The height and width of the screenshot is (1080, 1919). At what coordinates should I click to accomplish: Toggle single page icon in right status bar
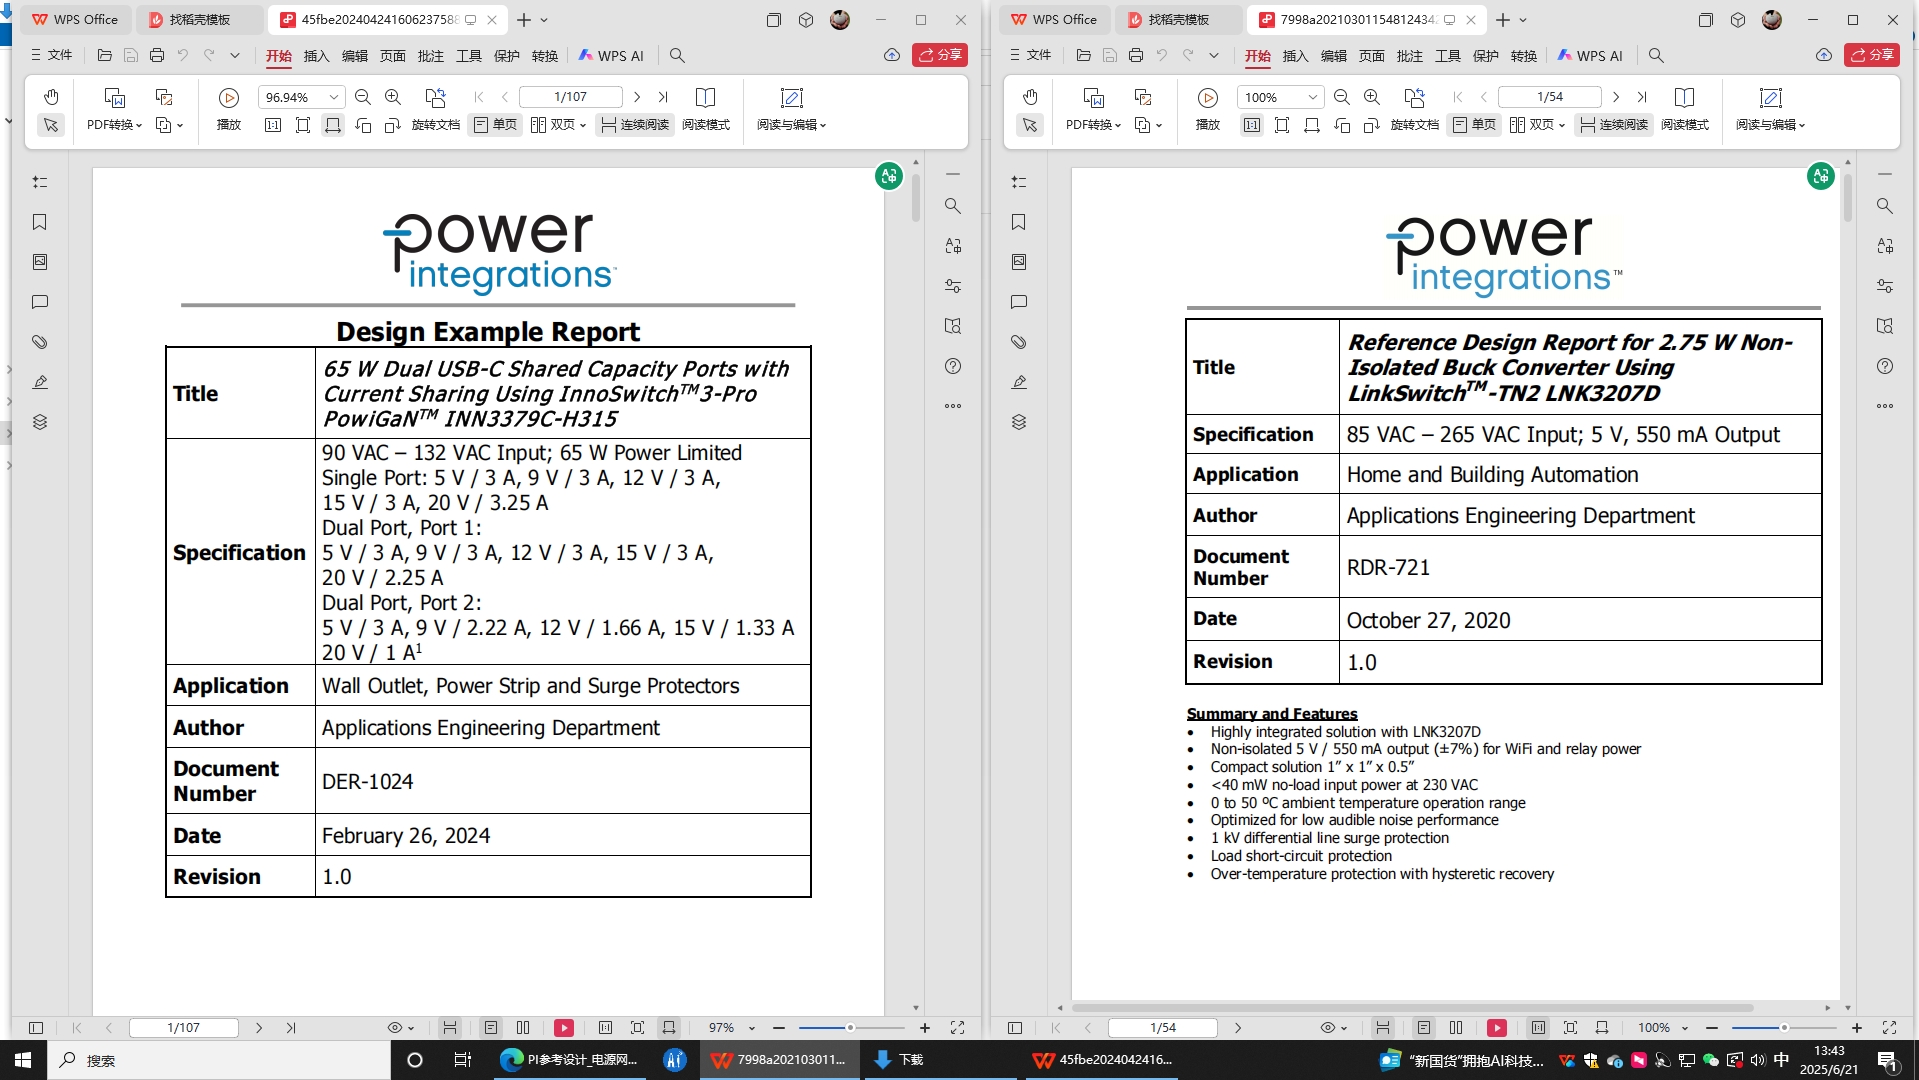pyautogui.click(x=1424, y=1028)
